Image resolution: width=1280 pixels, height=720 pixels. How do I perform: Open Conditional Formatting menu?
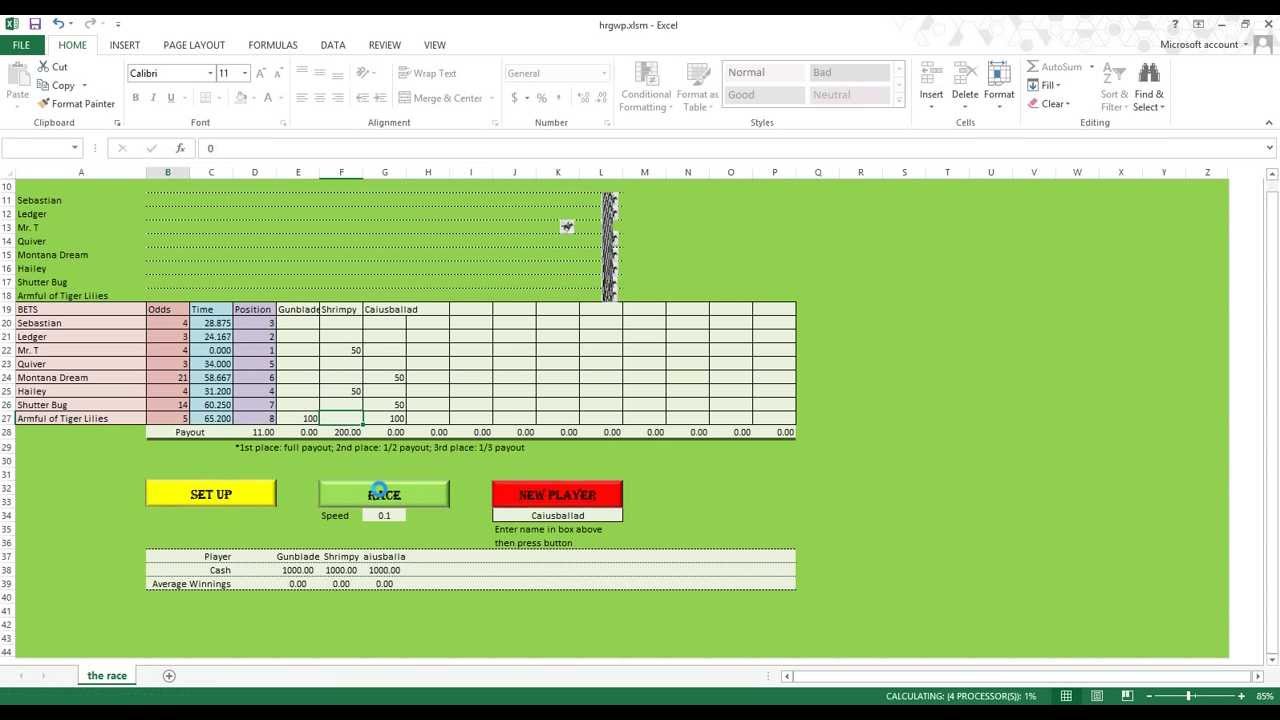(646, 88)
